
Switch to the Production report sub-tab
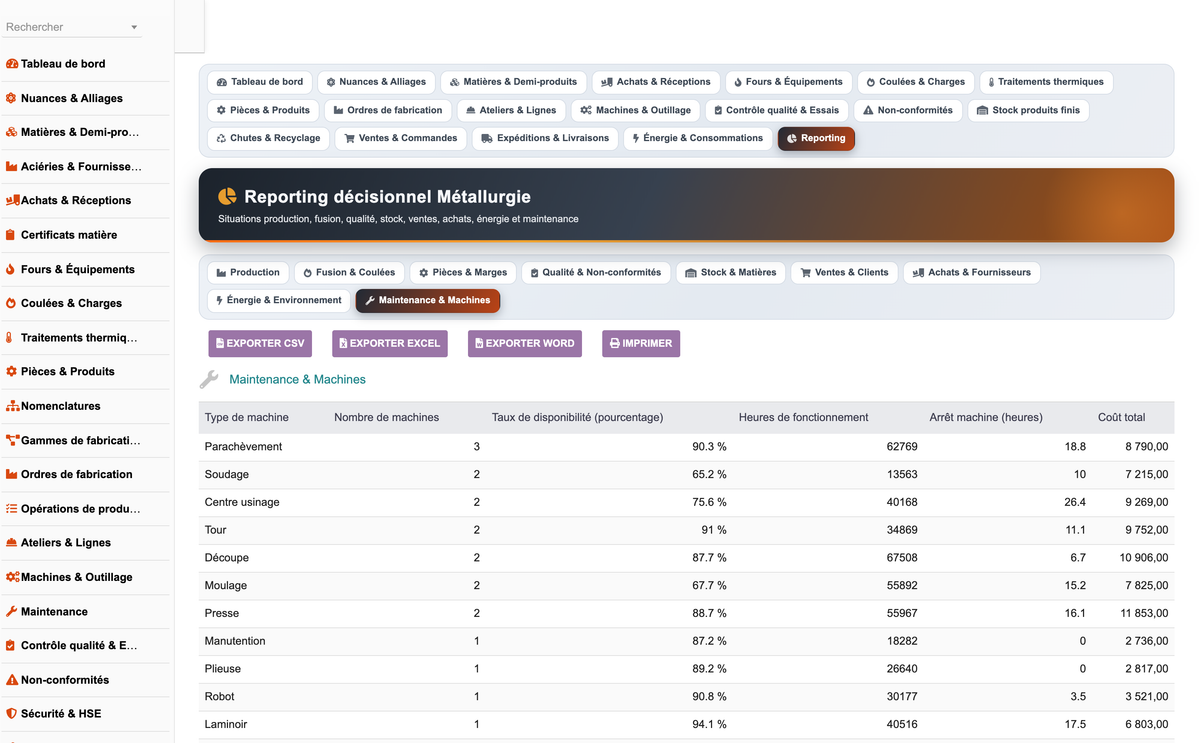pyautogui.click(x=248, y=272)
